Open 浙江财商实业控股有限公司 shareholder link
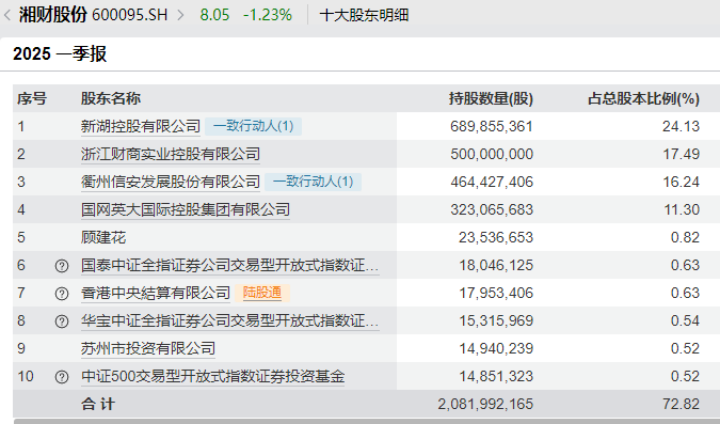 coord(170,154)
